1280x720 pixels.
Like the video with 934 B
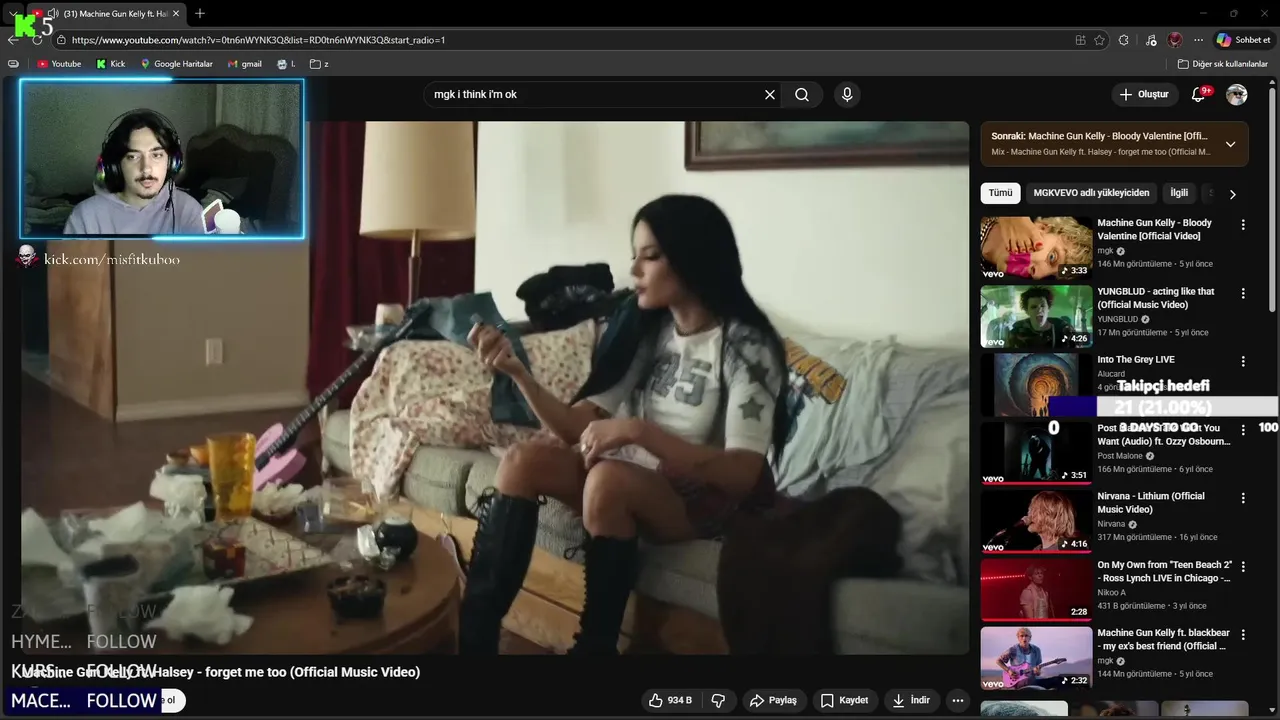click(x=671, y=700)
